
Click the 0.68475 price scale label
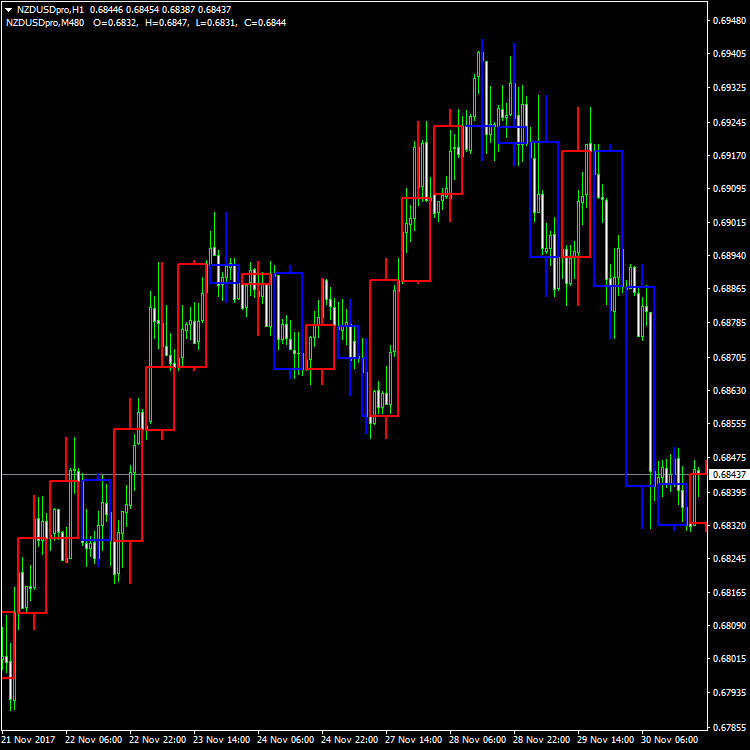point(729,458)
